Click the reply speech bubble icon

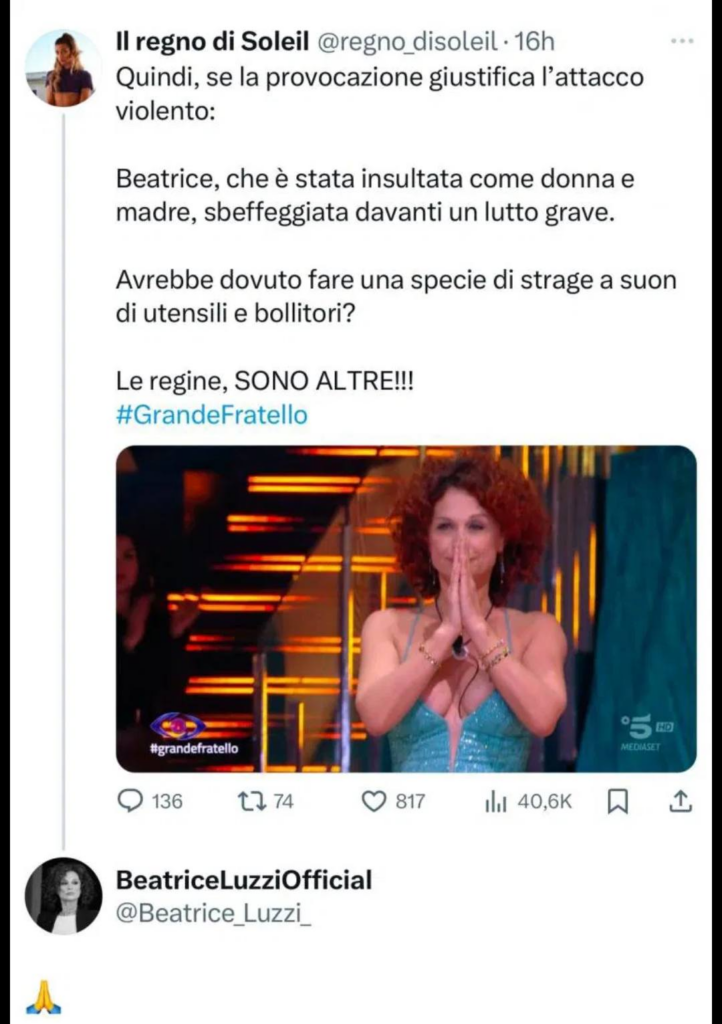[131, 801]
